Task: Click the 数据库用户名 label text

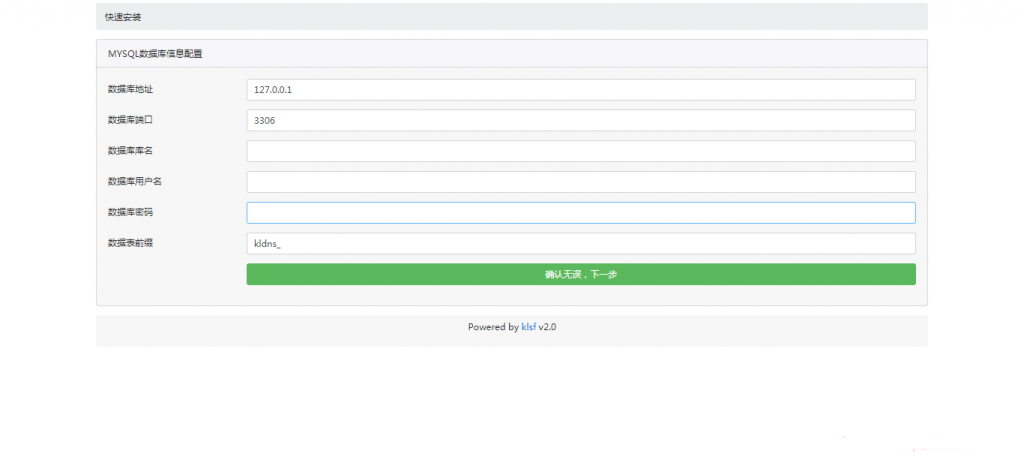Action: tap(134, 182)
